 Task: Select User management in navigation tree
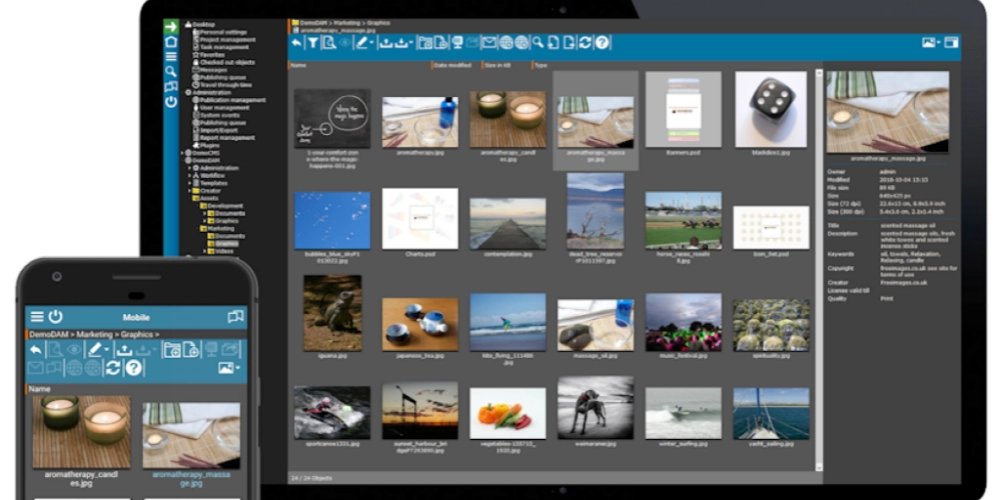point(224,108)
